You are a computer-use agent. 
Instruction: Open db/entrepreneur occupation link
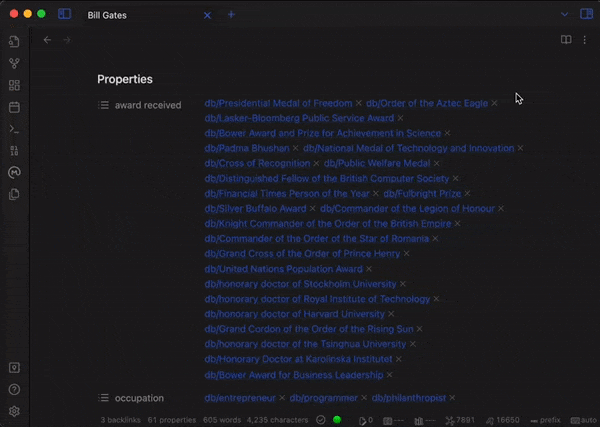tap(240, 398)
